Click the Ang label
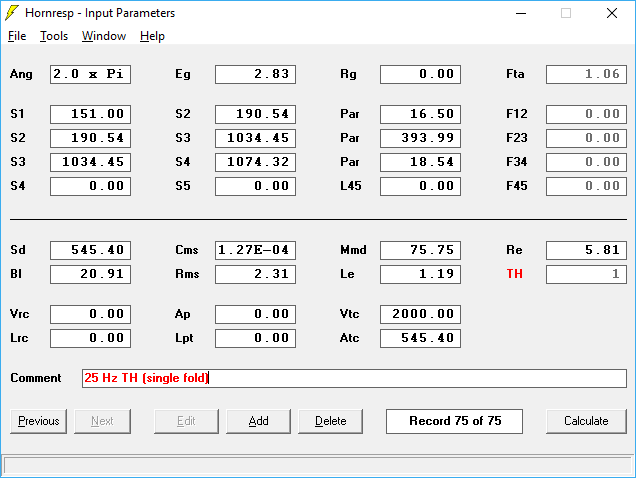 (21, 74)
